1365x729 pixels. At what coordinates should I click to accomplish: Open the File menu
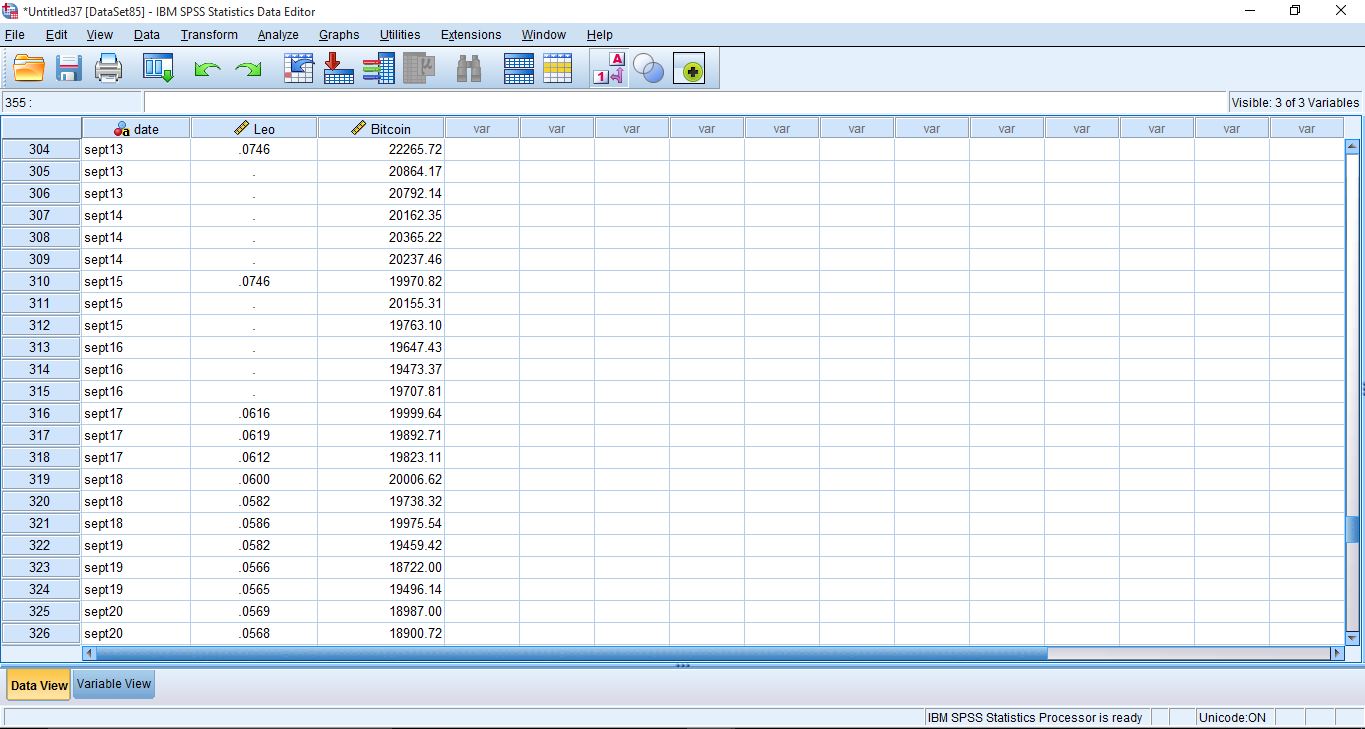click(x=15, y=34)
